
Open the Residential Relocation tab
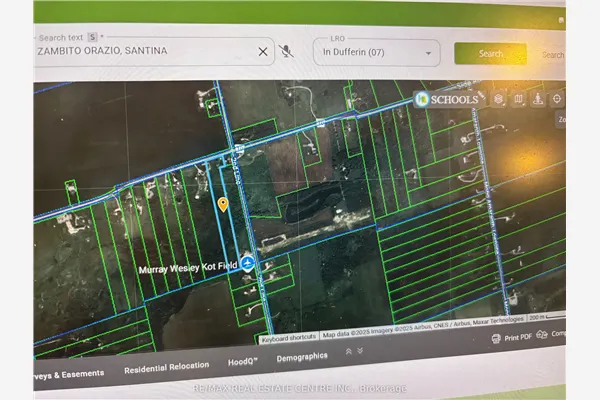click(166, 367)
